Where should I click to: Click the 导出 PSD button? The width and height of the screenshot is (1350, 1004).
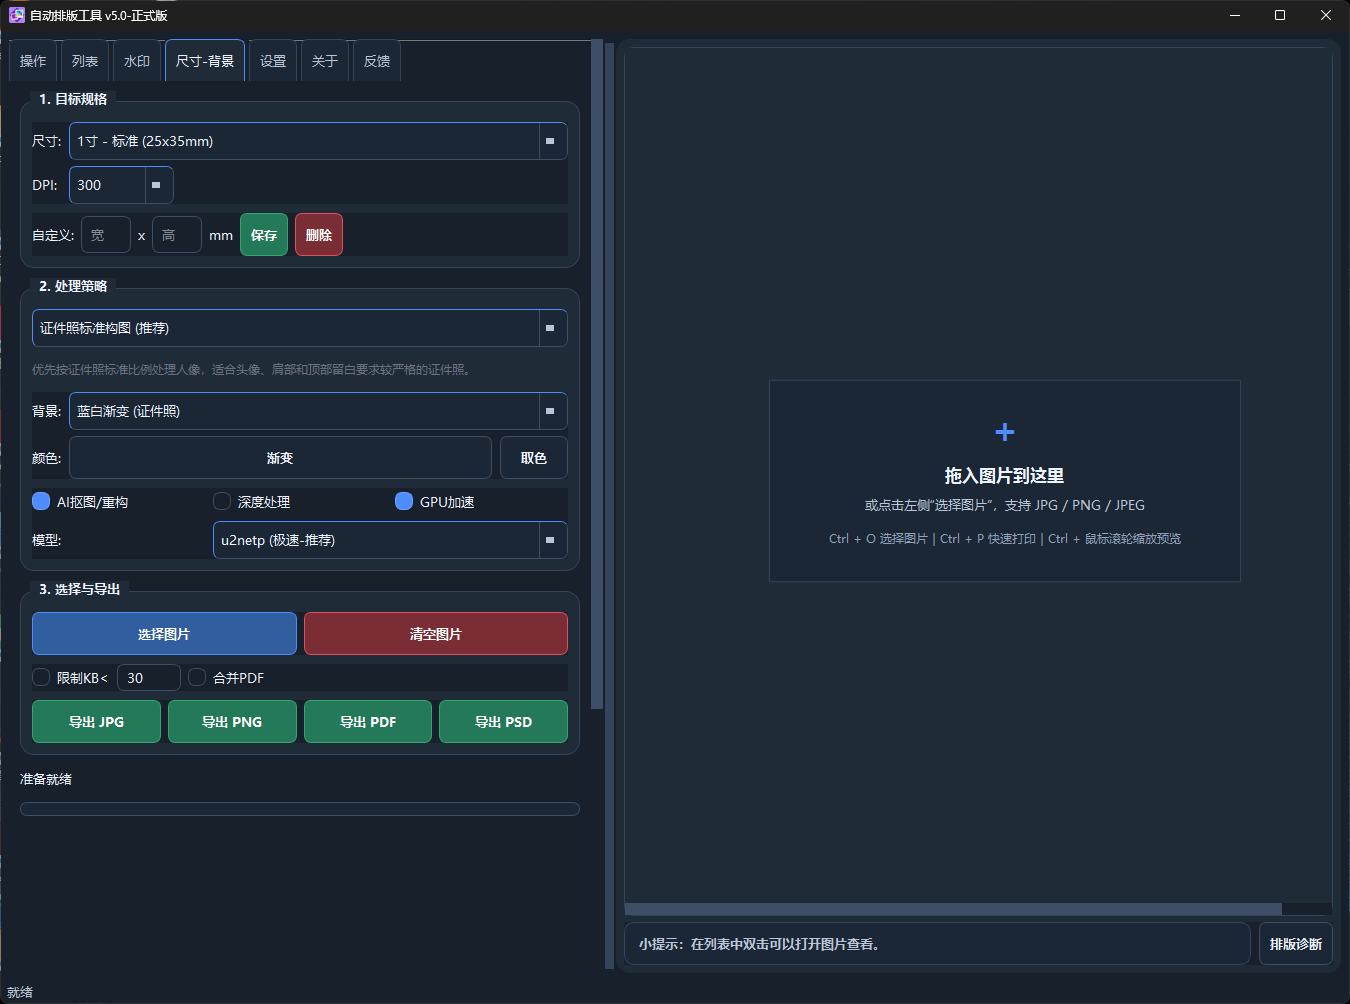click(x=504, y=722)
